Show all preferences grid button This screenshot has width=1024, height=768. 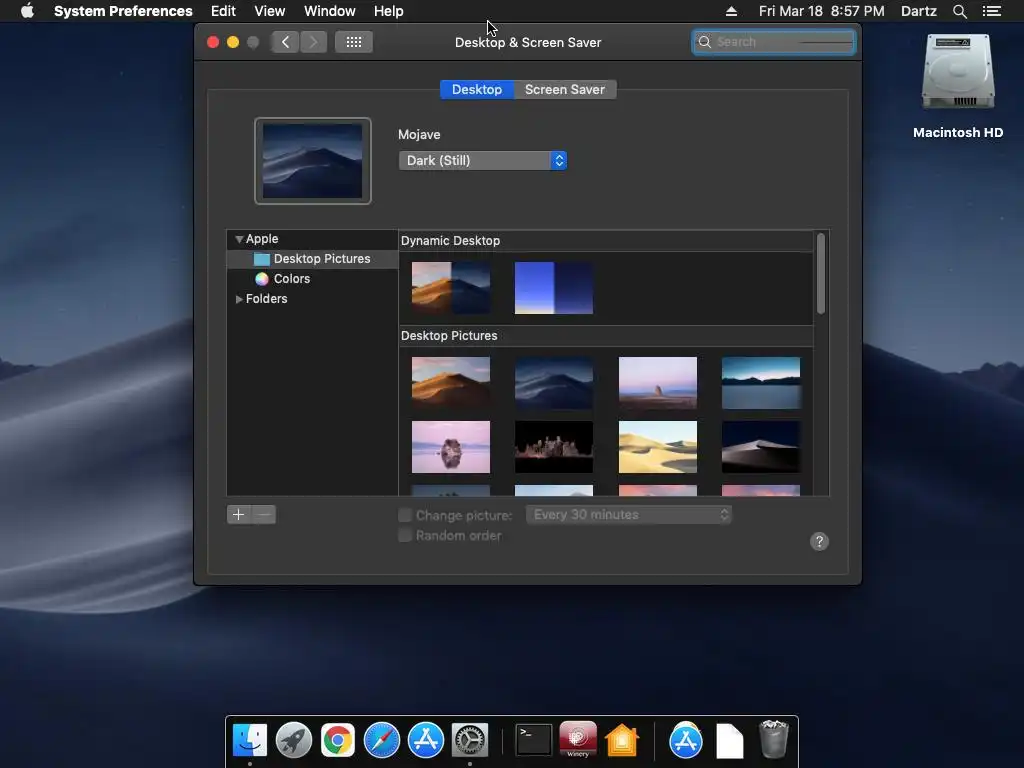click(354, 42)
